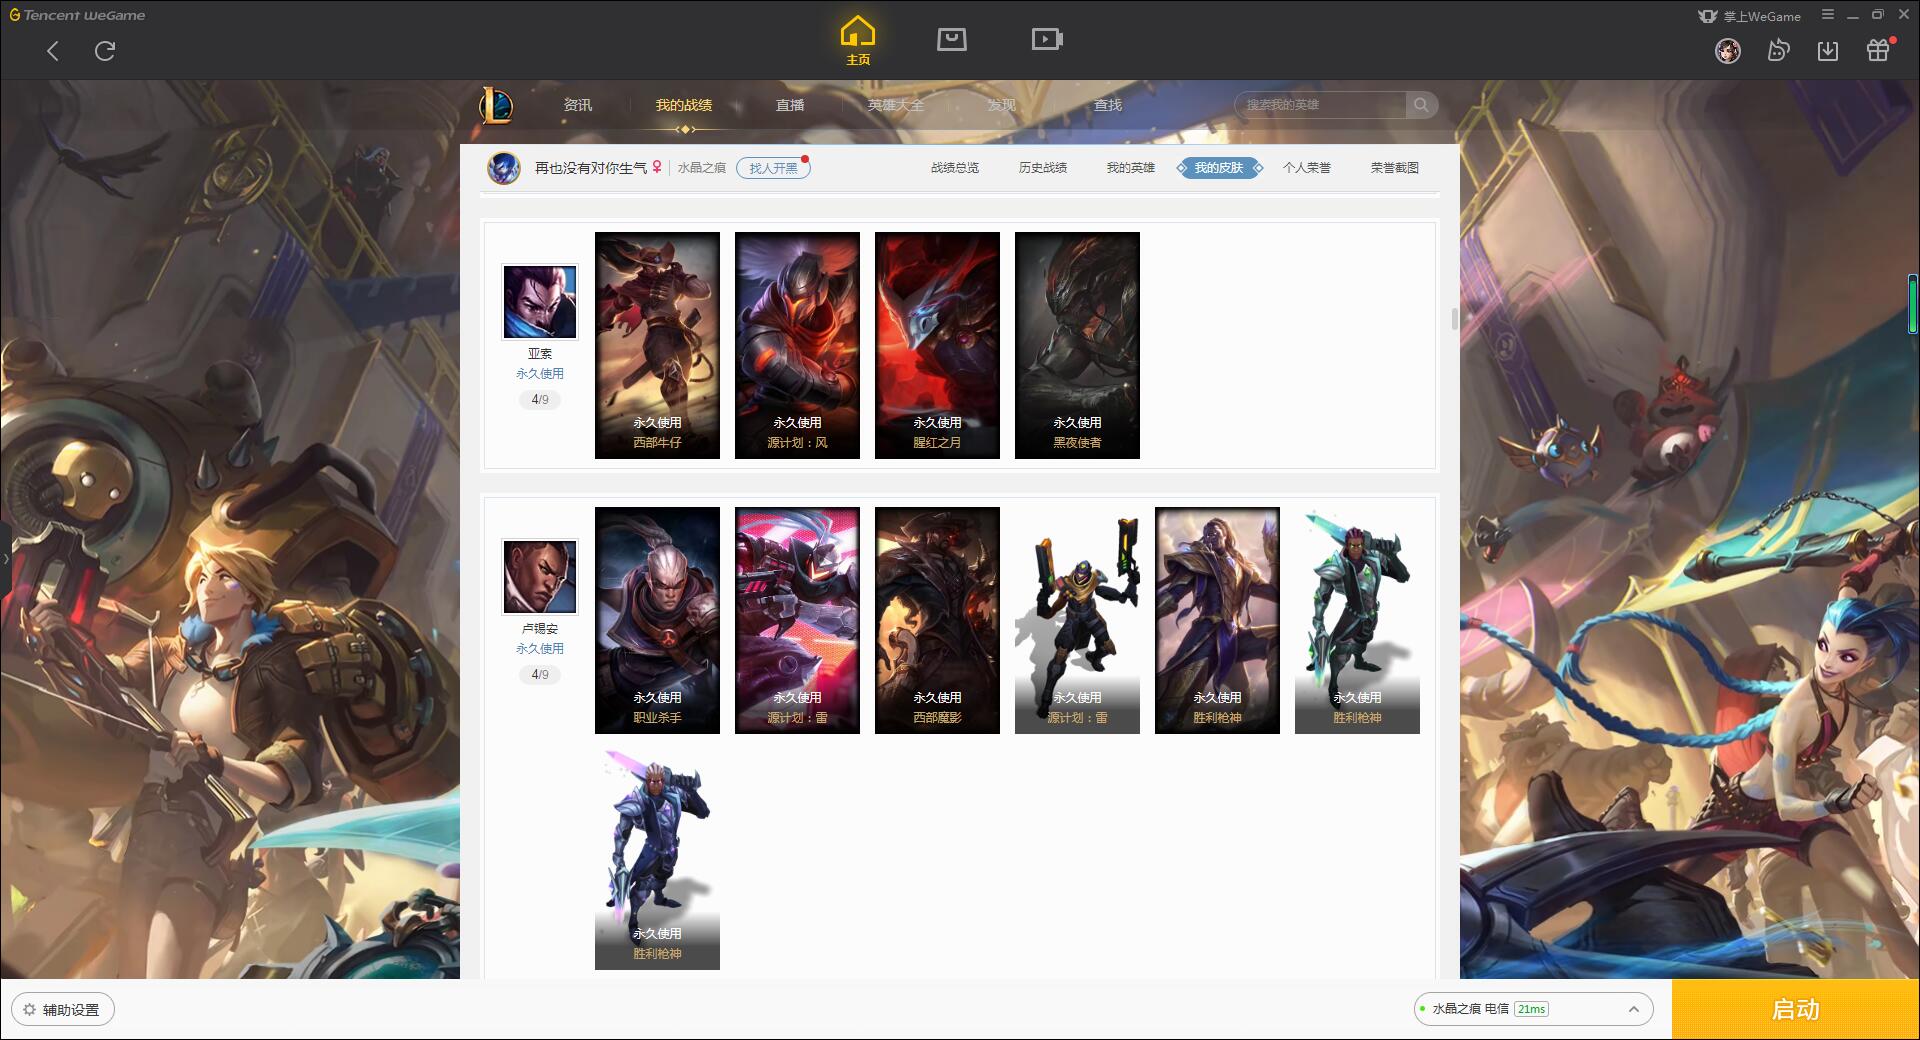The width and height of the screenshot is (1920, 1040).
Task: Switch to 荣誉截图 sub-tab
Action: point(1395,168)
